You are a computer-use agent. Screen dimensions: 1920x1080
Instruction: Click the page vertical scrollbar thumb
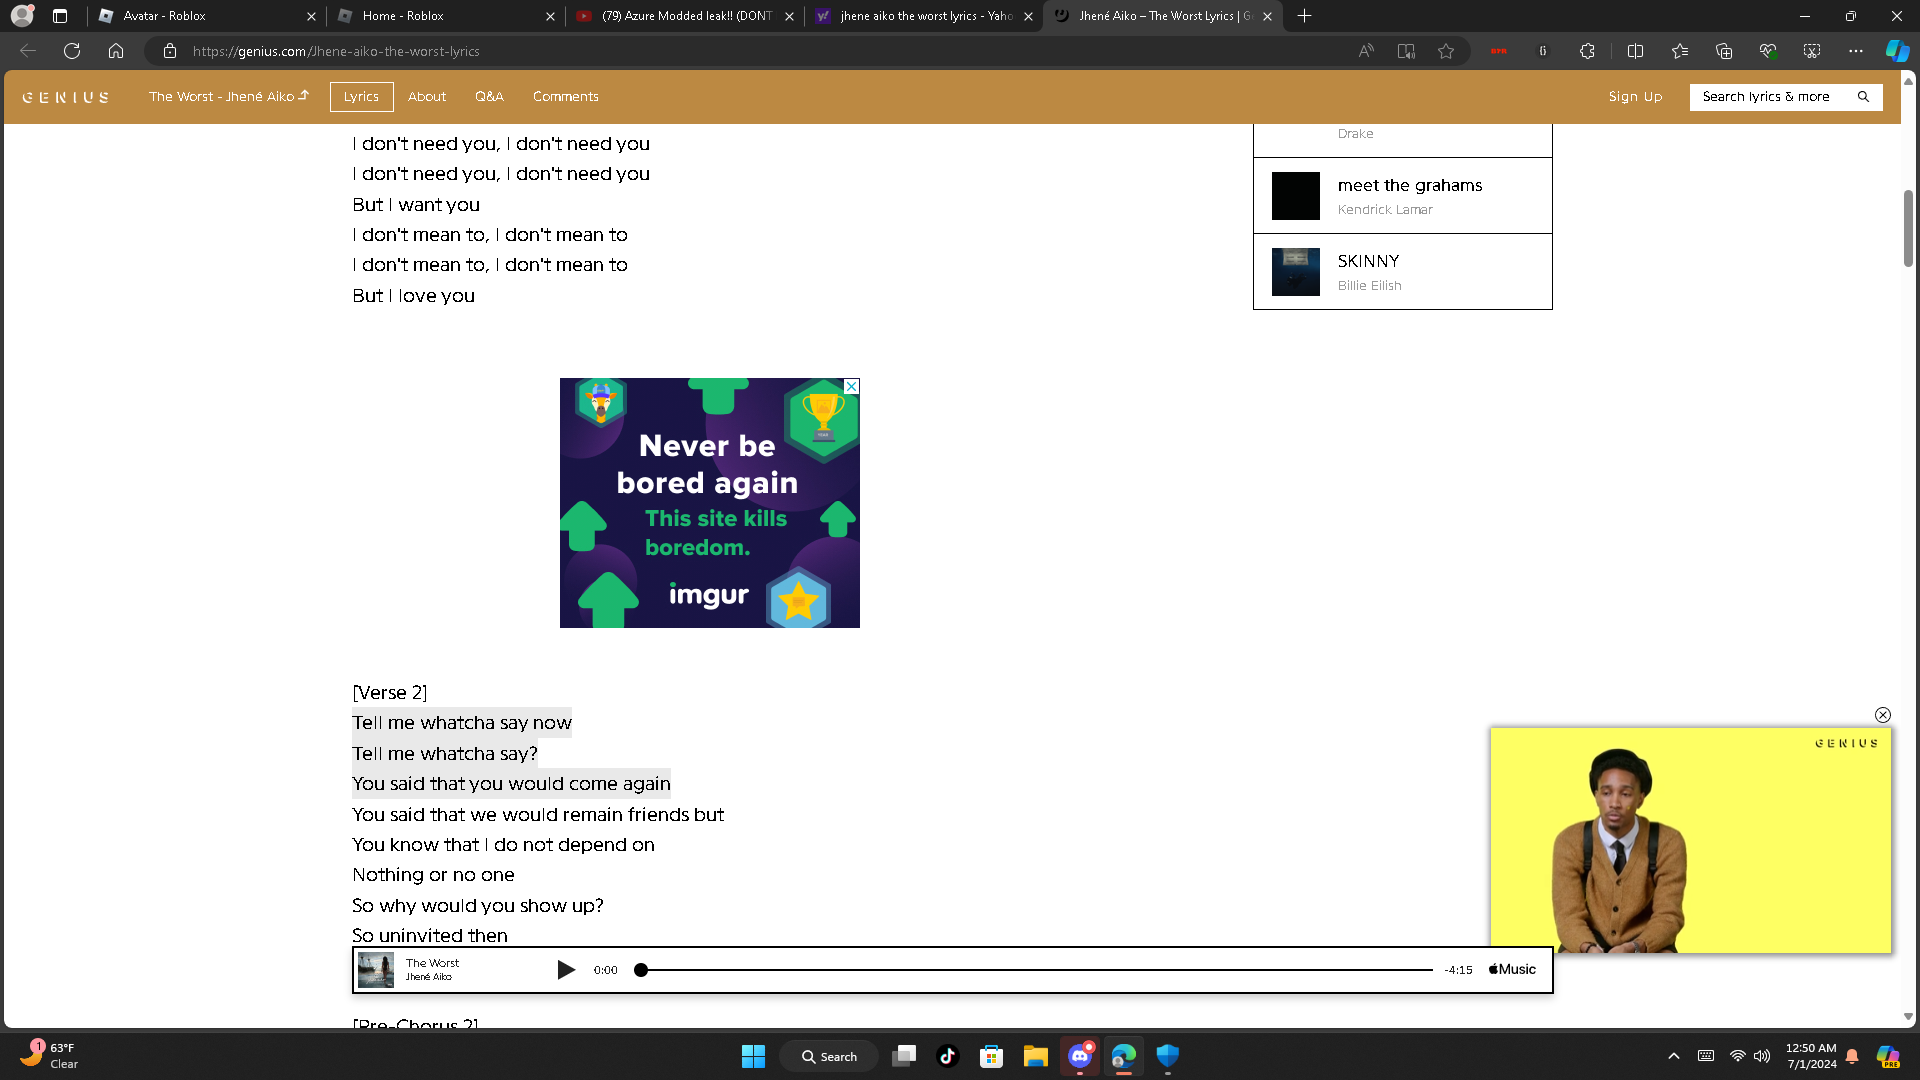click(x=1908, y=228)
